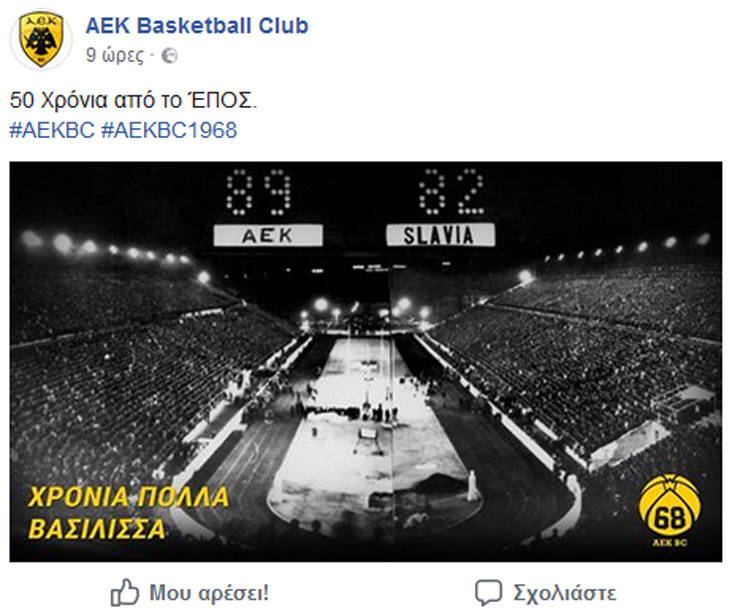The height and width of the screenshot is (616, 735).
Task: Click the AEK Basketball Club page name
Action: tap(197, 25)
